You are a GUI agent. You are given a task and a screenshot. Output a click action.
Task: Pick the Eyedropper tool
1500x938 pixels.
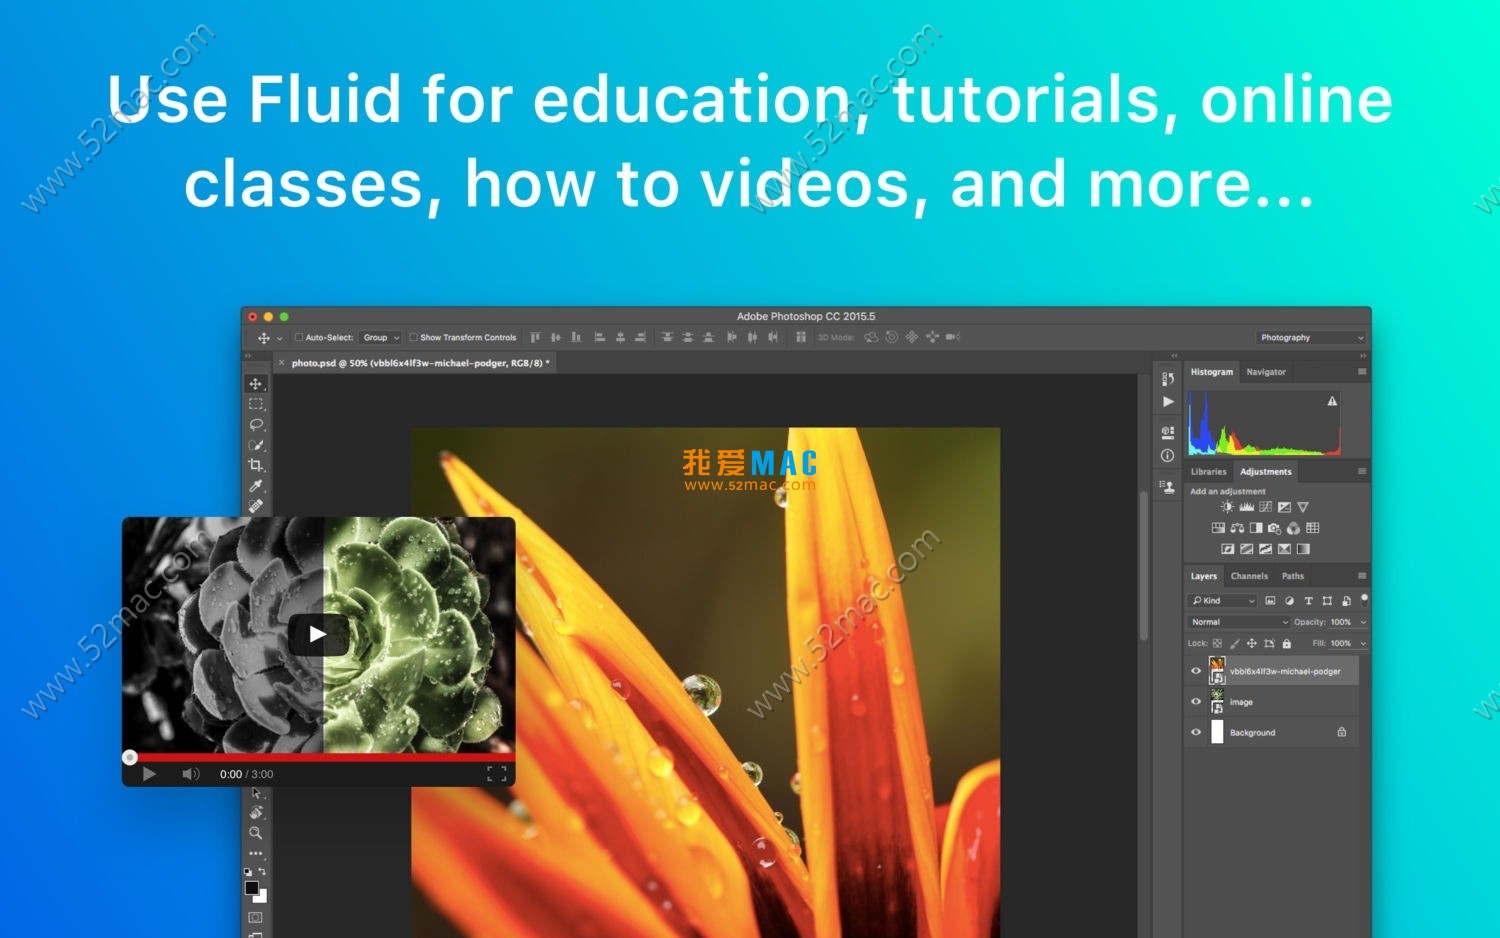[256, 486]
